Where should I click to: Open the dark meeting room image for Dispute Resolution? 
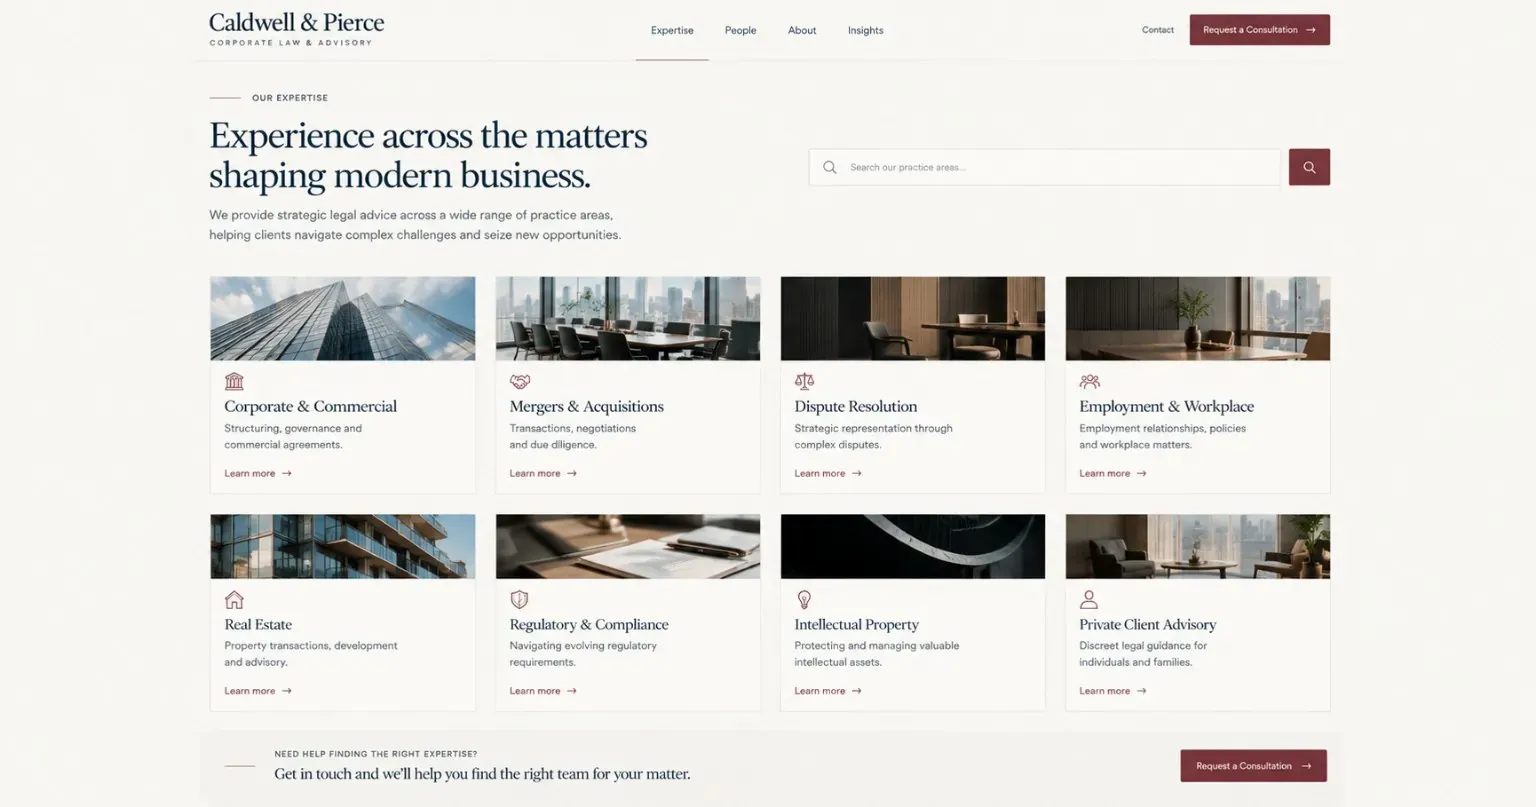[x=913, y=318]
